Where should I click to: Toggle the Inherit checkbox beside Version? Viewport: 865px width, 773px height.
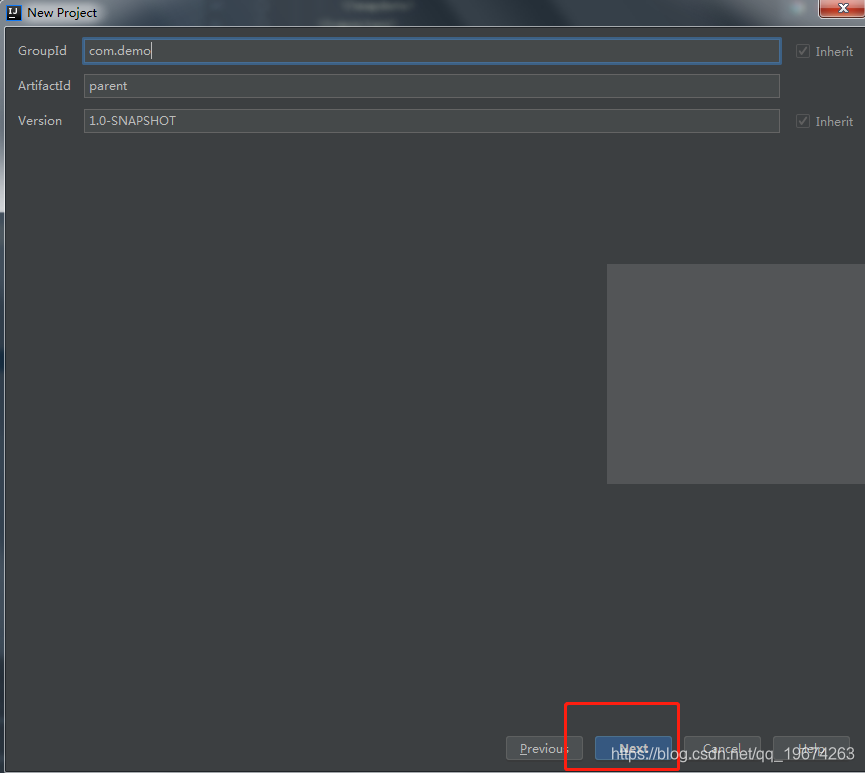click(x=803, y=121)
